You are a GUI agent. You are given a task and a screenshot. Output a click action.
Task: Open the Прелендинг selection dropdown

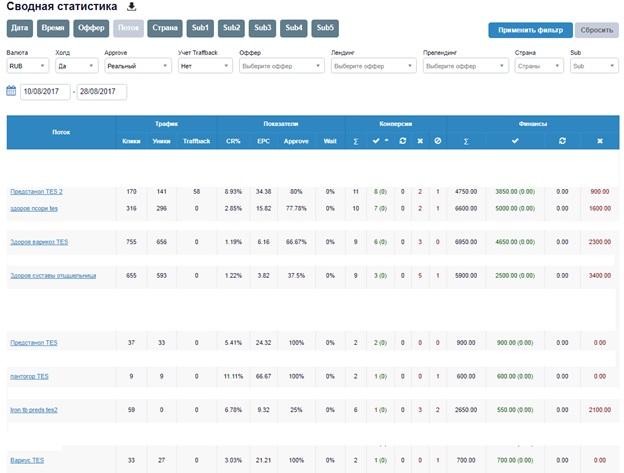click(466, 66)
